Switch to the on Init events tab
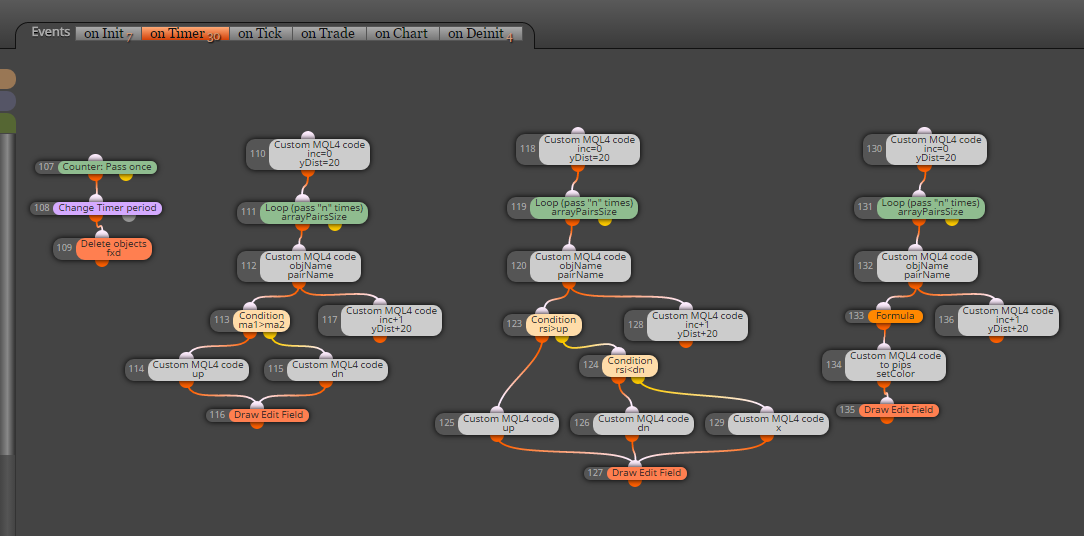The width and height of the screenshot is (1084, 536). [x=108, y=33]
